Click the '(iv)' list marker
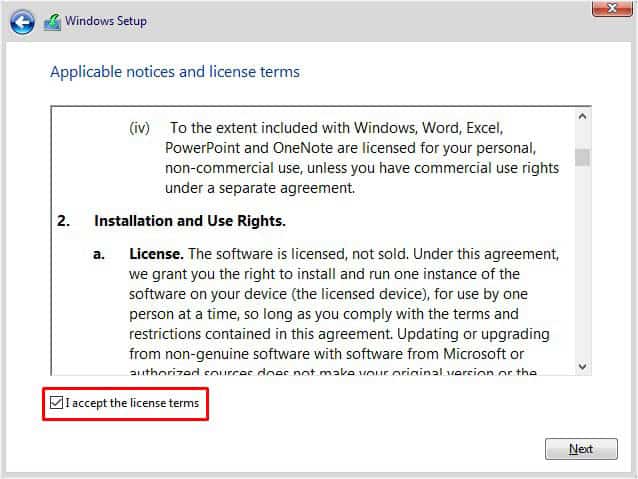This screenshot has height=479, width=638. (140, 128)
